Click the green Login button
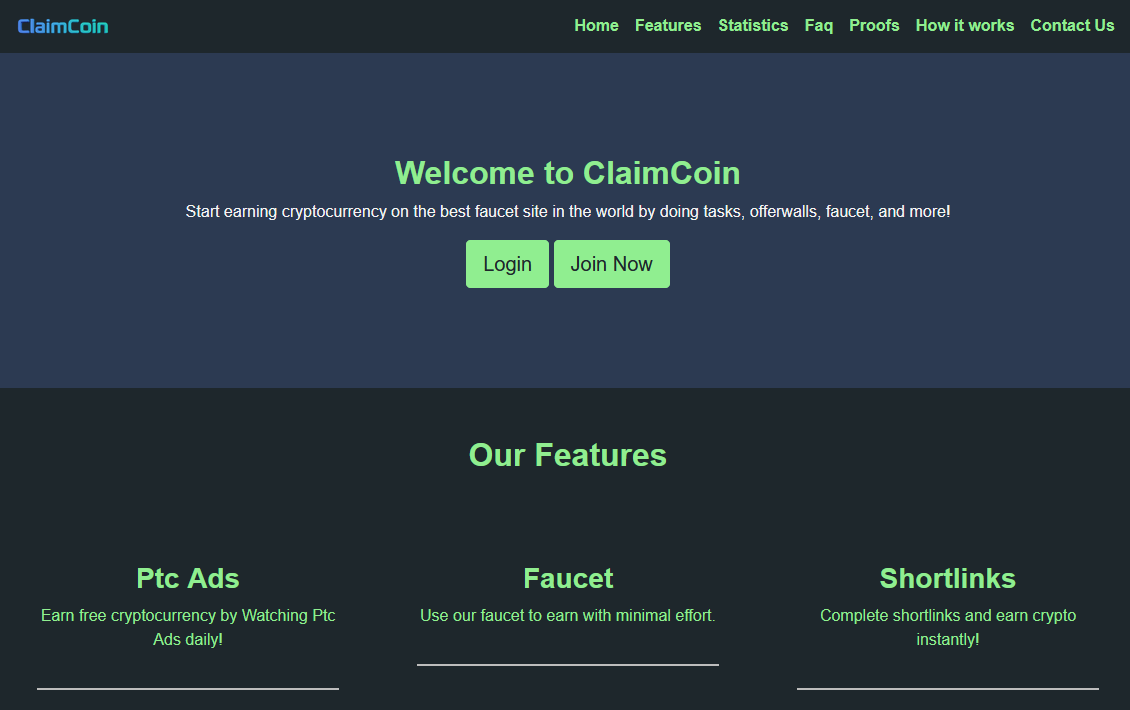This screenshot has height=710, width=1130. click(x=507, y=264)
